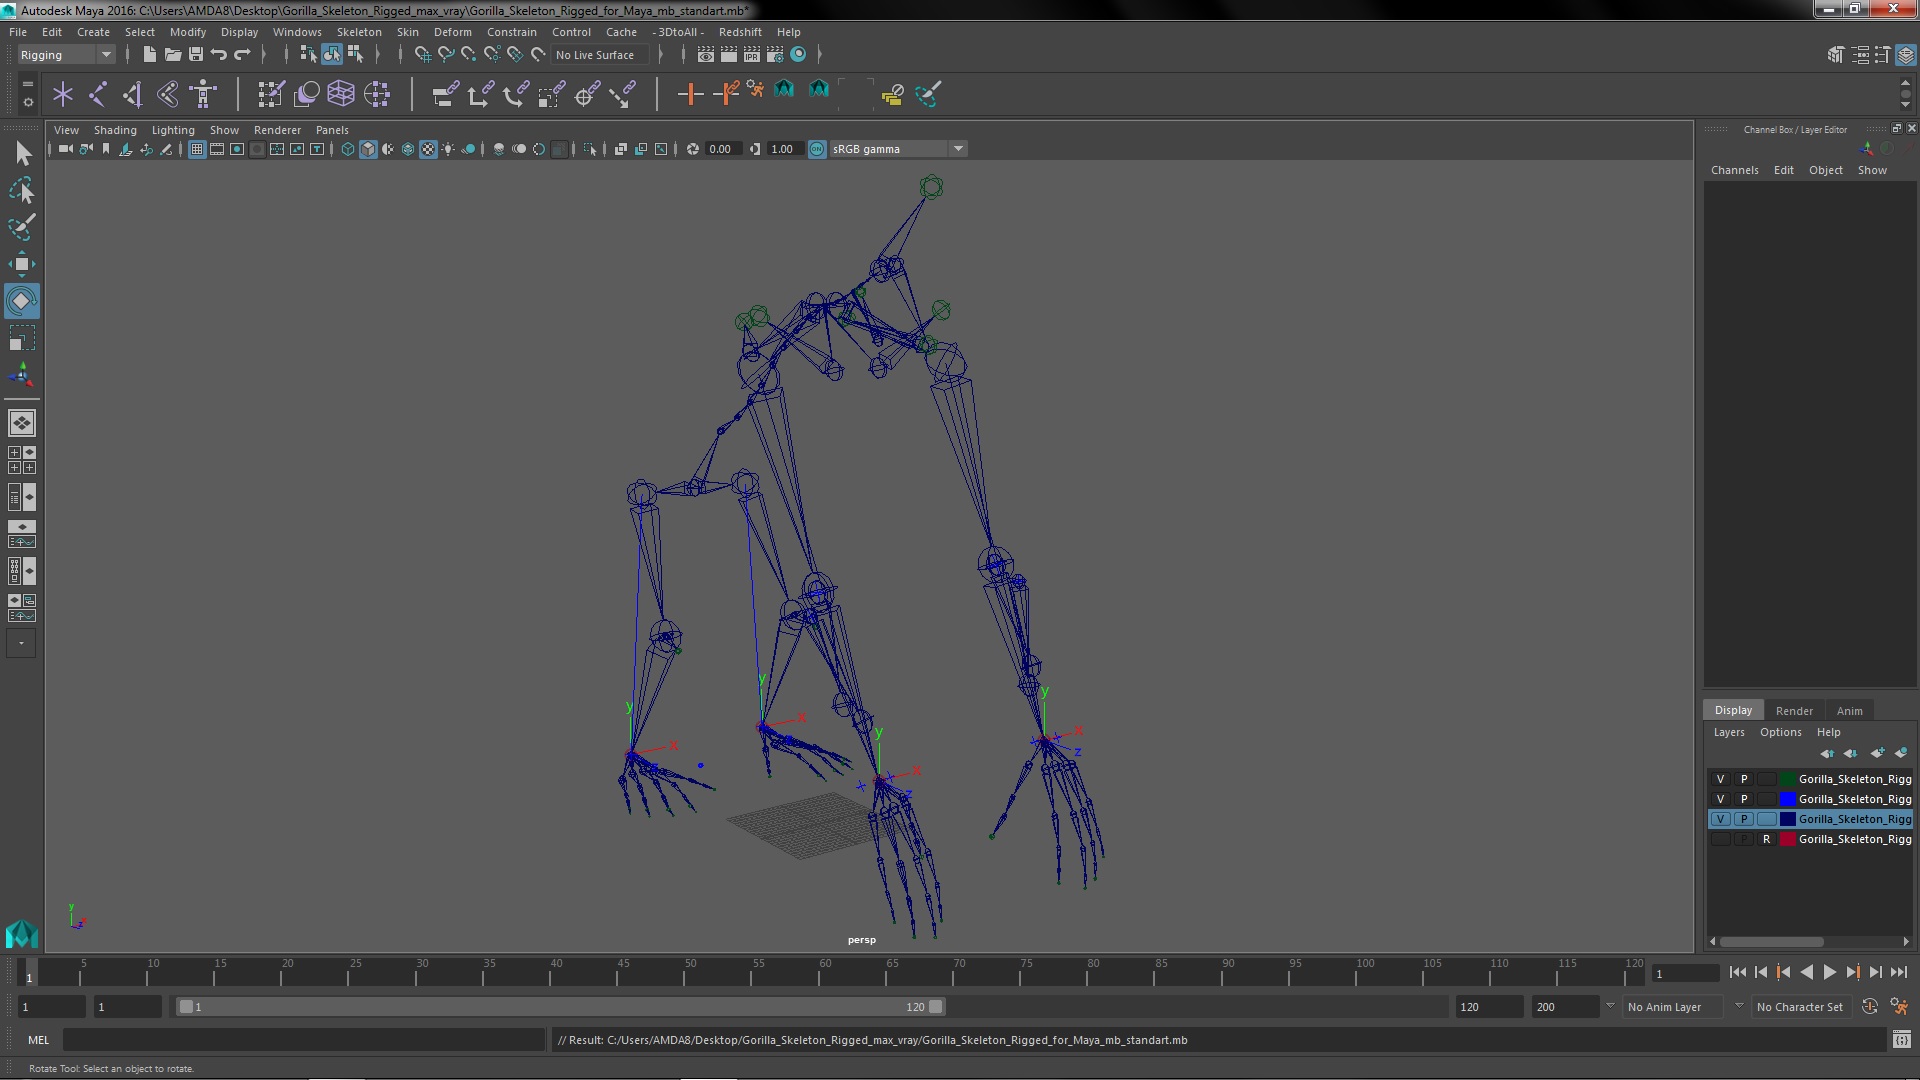Open the Deform menu
This screenshot has height=1080, width=1920.
point(452,32)
